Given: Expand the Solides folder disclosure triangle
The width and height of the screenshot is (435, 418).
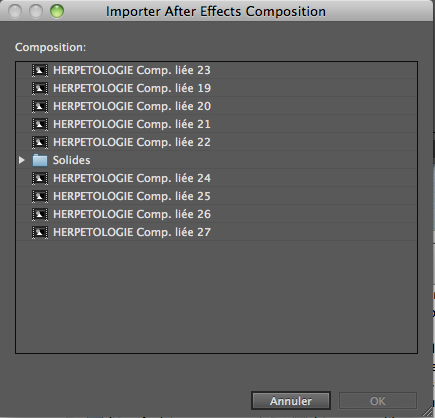Looking at the screenshot, I should click(22, 160).
